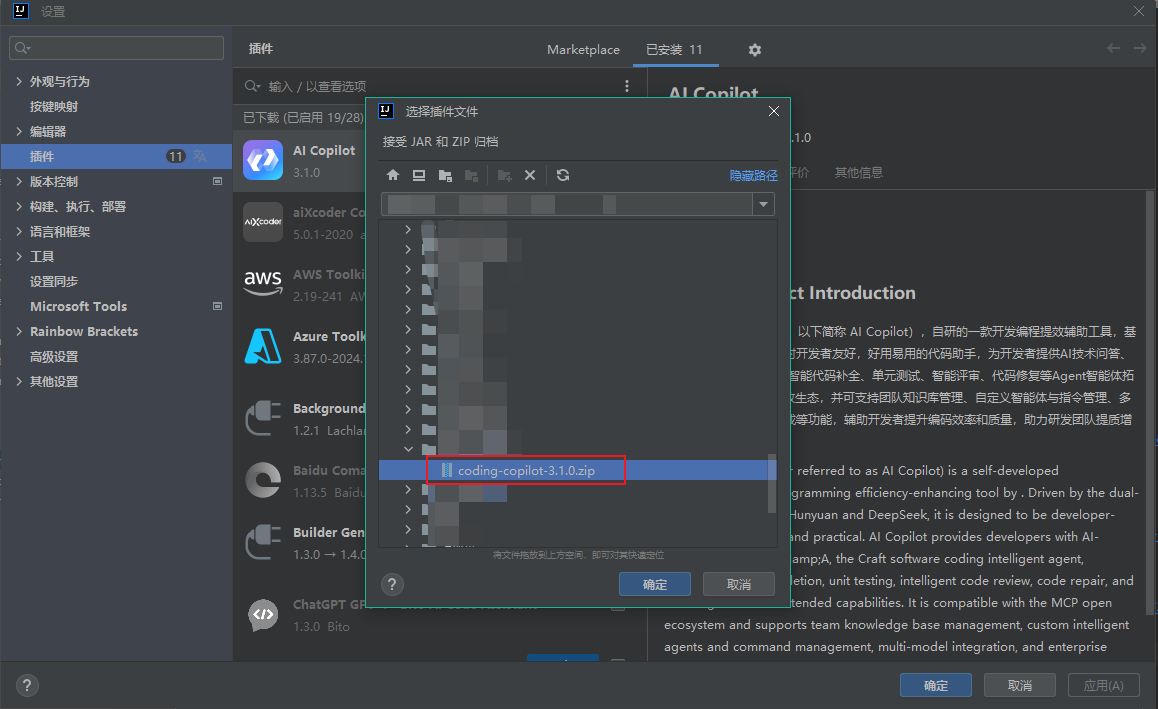Click the new folder icon in file chooser
The image size is (1158, 709).
click(504, 175)
